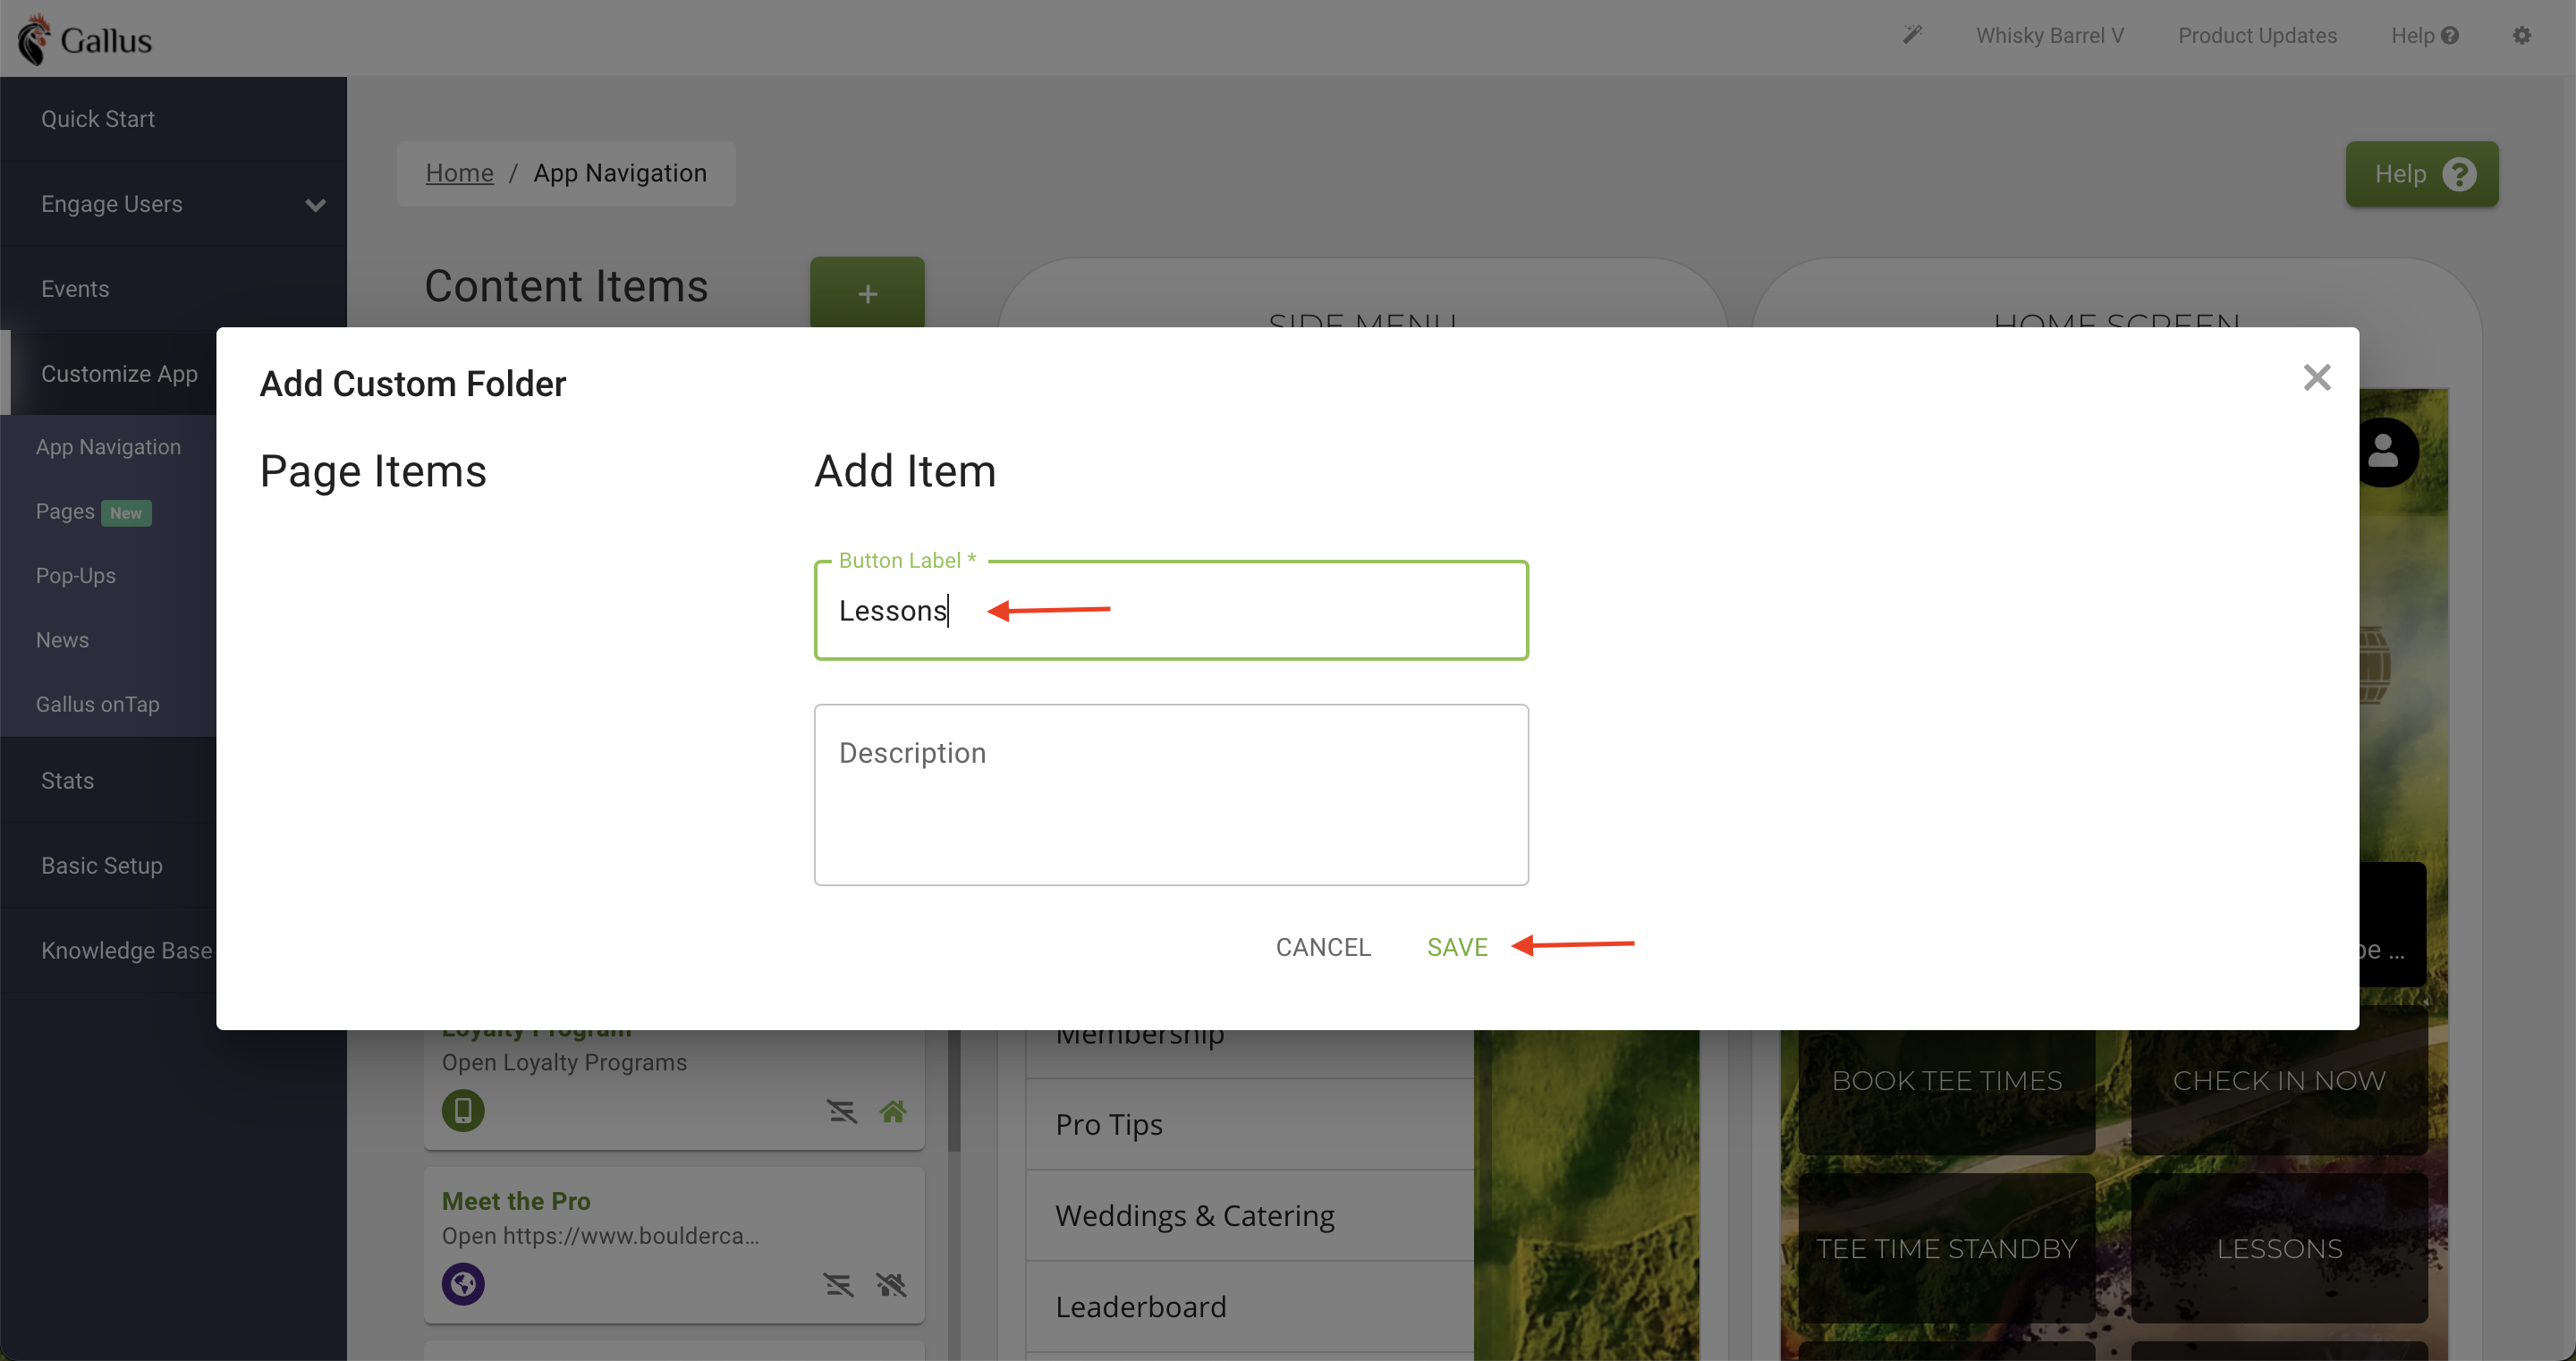This screenshot has height=1361, width=2576.
Task: Expand the Engage Users chevron
Action: [x=316, y=205]
